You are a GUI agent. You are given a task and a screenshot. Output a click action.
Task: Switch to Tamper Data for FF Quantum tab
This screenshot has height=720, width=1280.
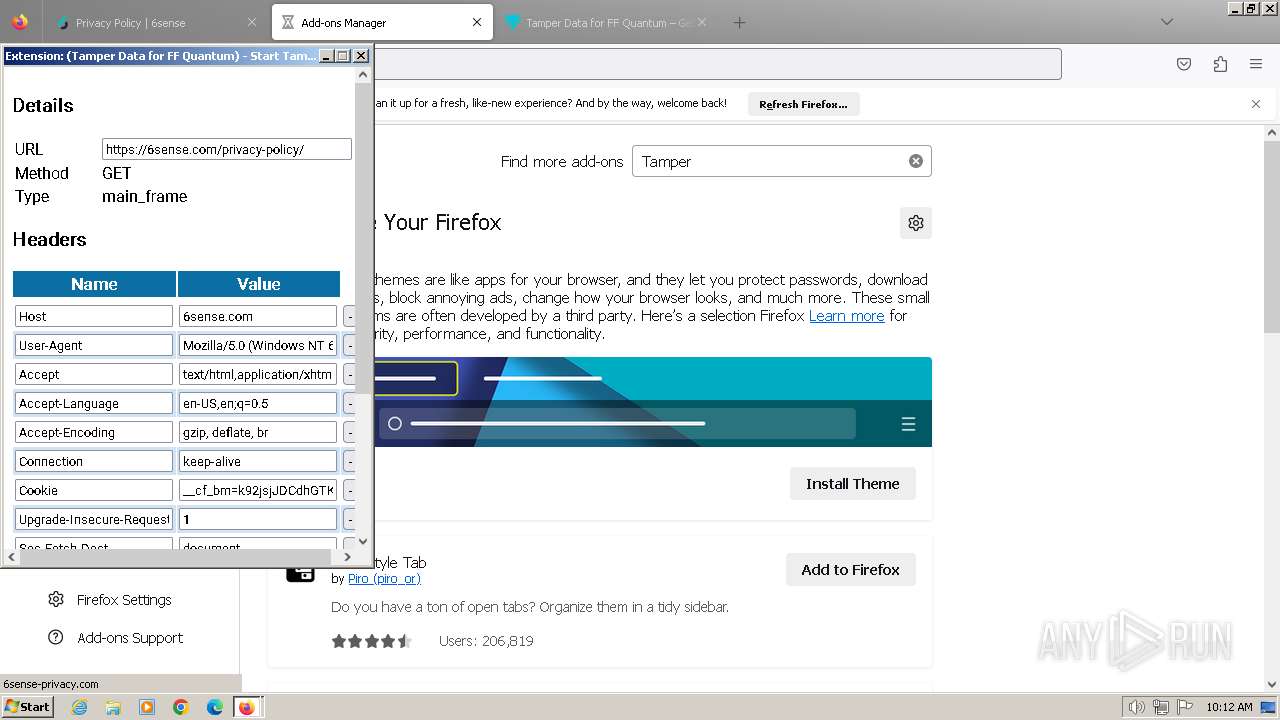pos(605,22)
